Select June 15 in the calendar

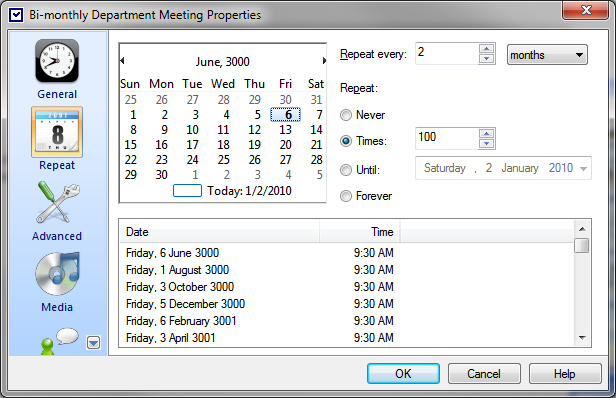click(x=130, y=145)
